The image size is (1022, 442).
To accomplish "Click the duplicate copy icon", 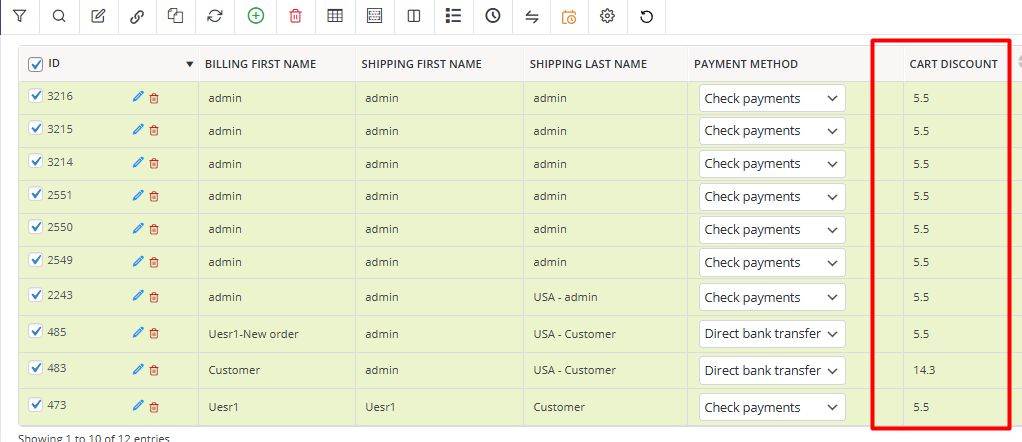I will 176,16.
